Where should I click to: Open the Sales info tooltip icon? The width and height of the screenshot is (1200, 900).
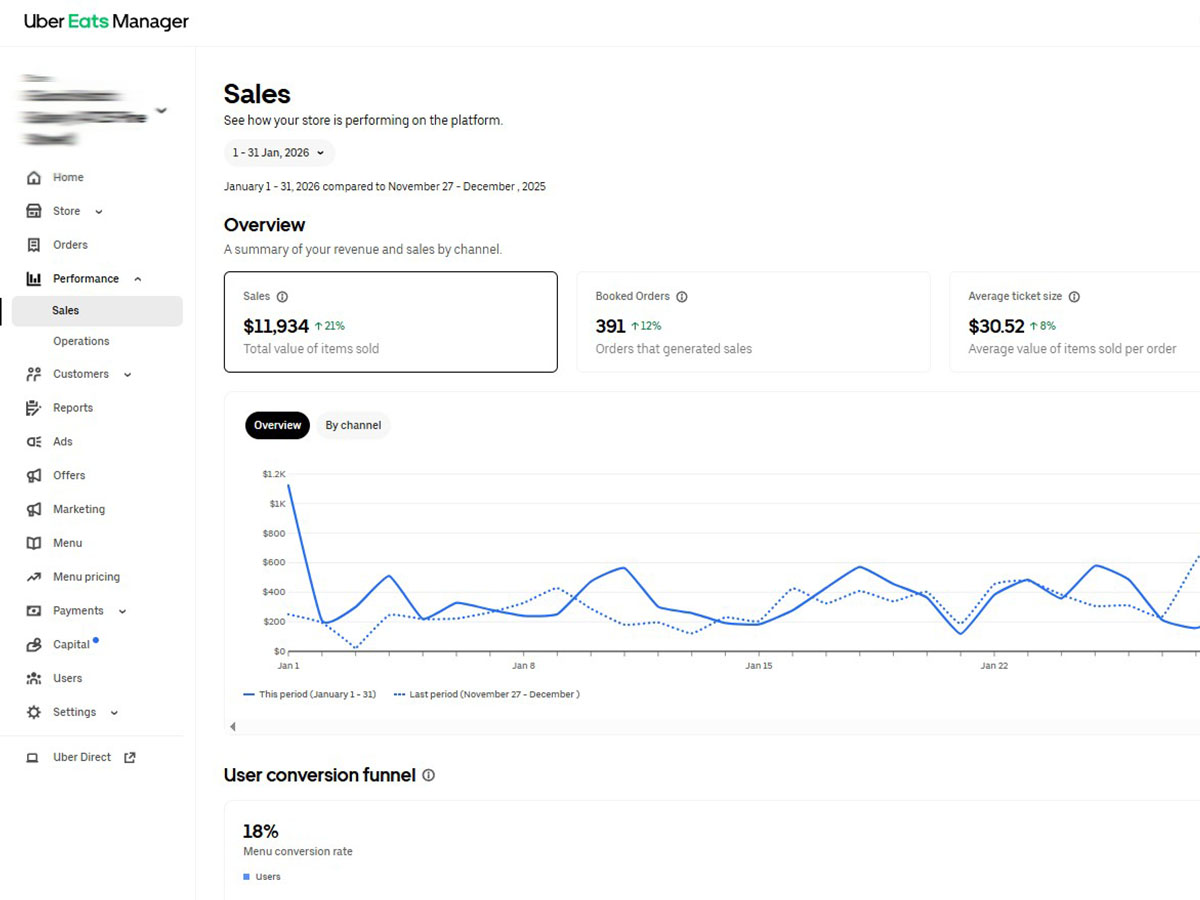tap(282, 296)
